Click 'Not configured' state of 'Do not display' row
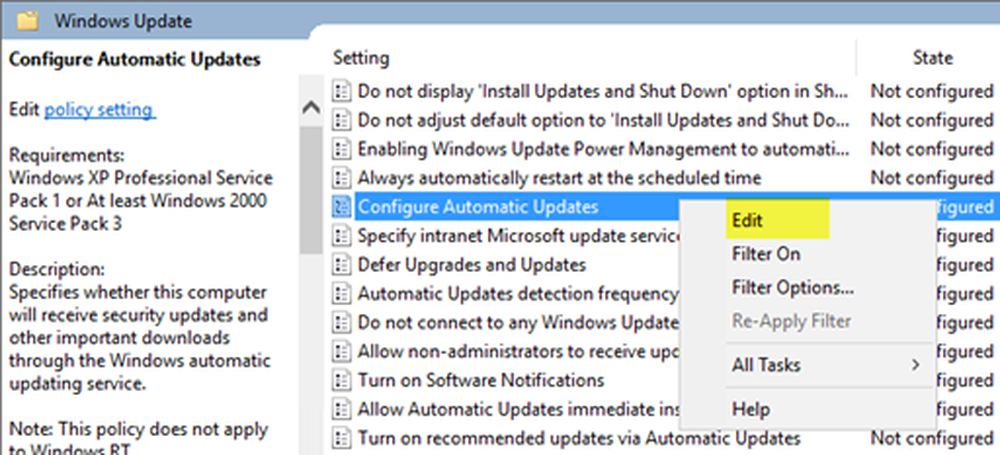This screenshot has width=1000, height=455. coord(932,91)
